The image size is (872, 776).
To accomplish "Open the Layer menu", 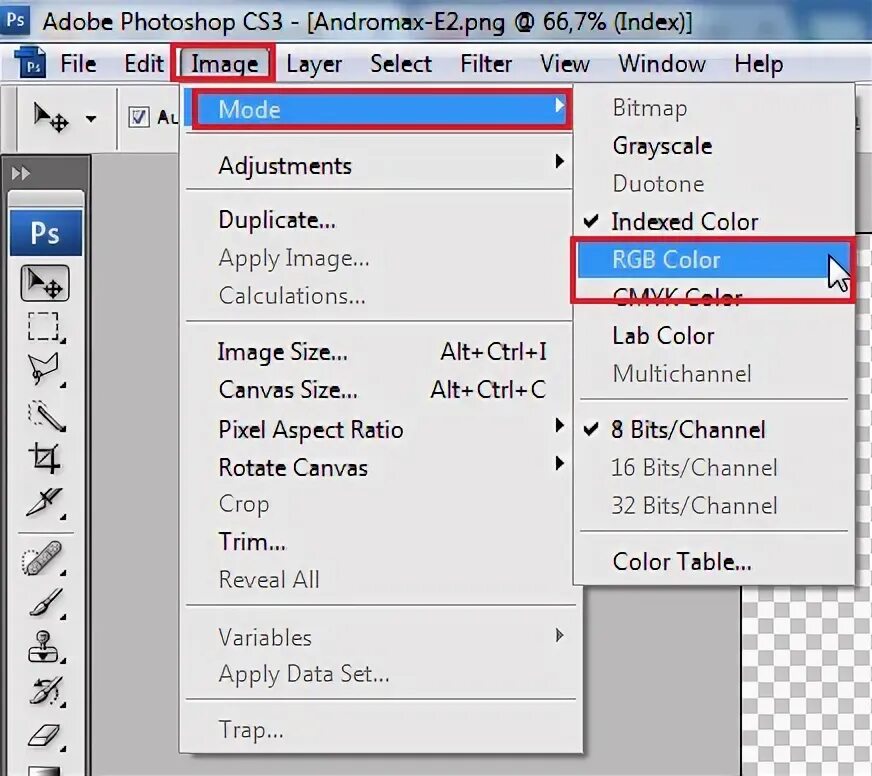I will coord(314,63).
